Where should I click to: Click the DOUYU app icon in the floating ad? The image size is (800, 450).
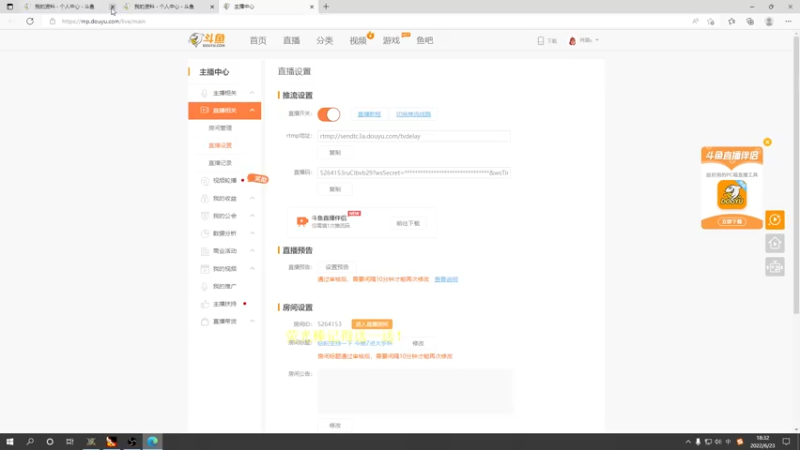(x=732, y=195)
